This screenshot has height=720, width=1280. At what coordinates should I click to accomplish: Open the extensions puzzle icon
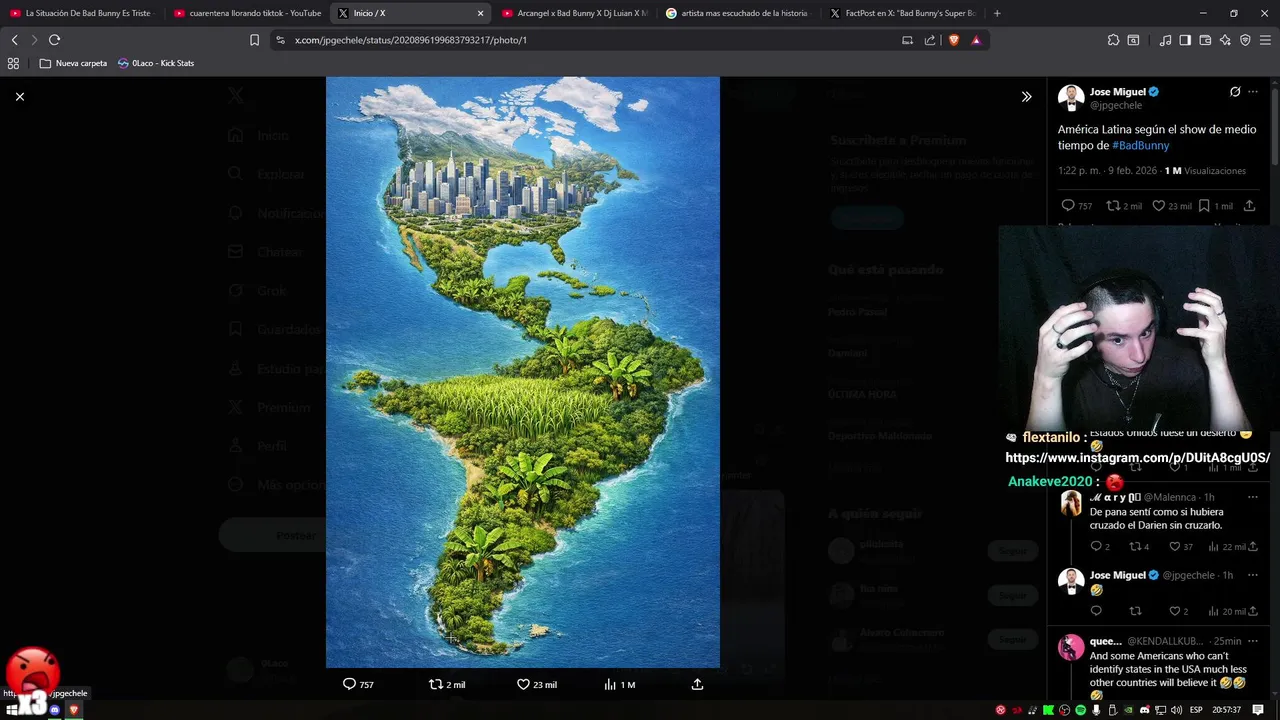tap(1113, 40)
